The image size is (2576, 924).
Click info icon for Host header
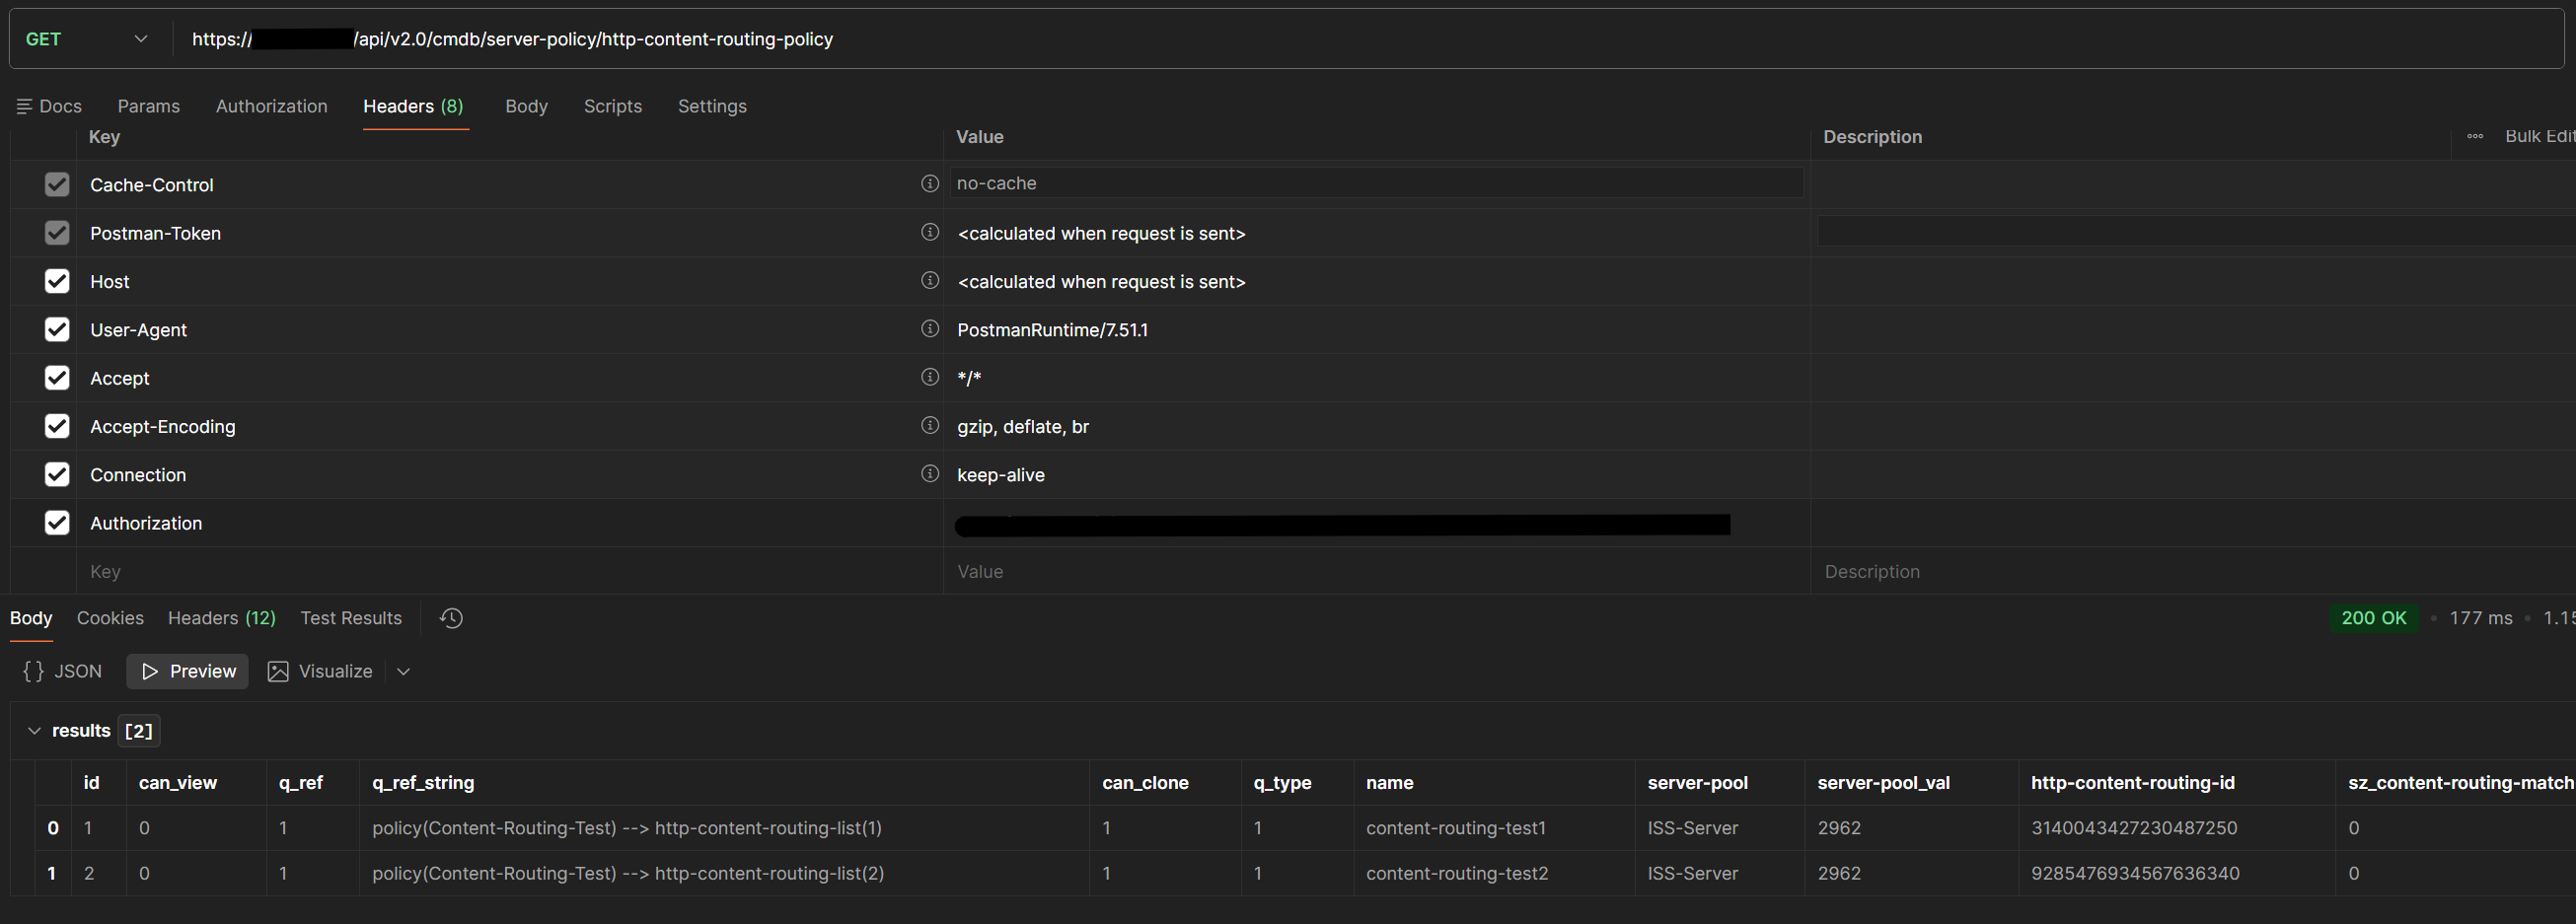[x=930, y=280]
